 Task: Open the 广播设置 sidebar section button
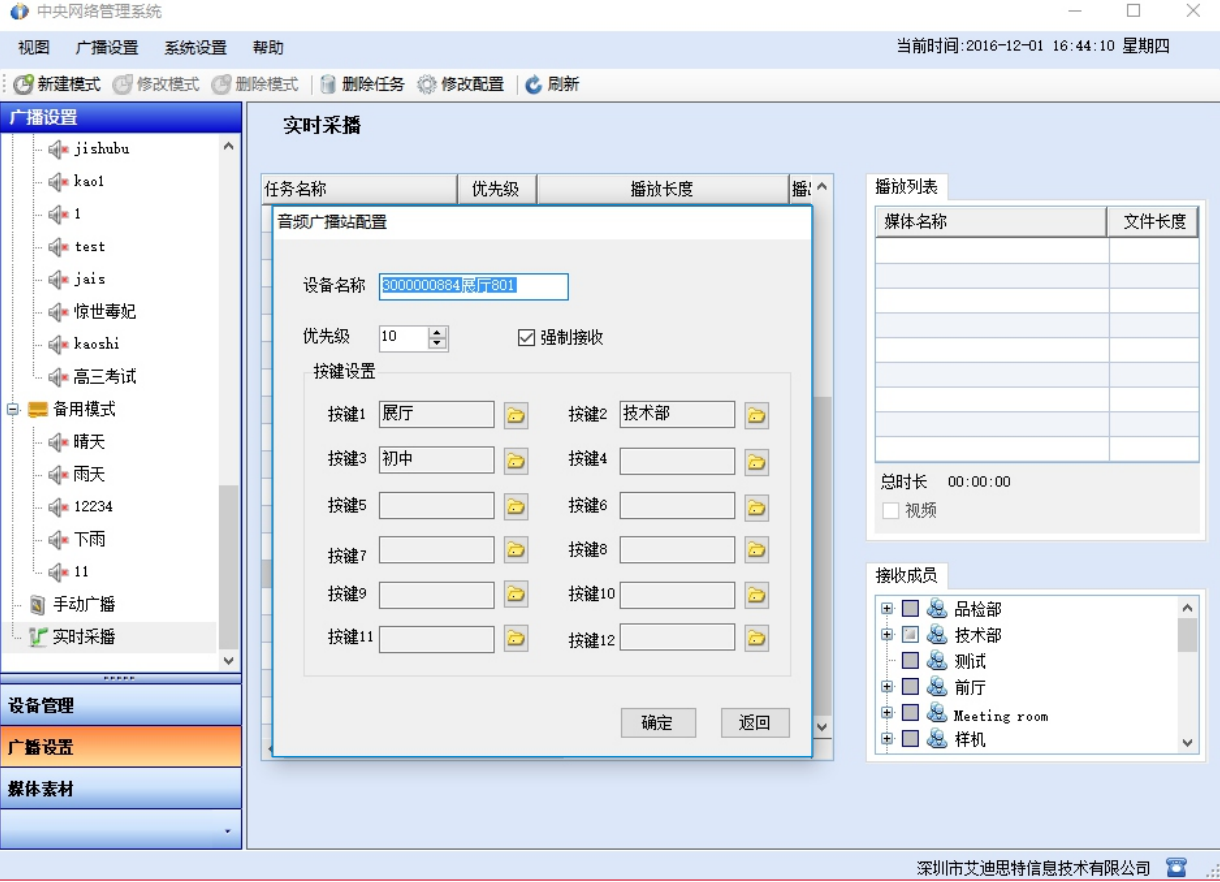pos(121,747)
